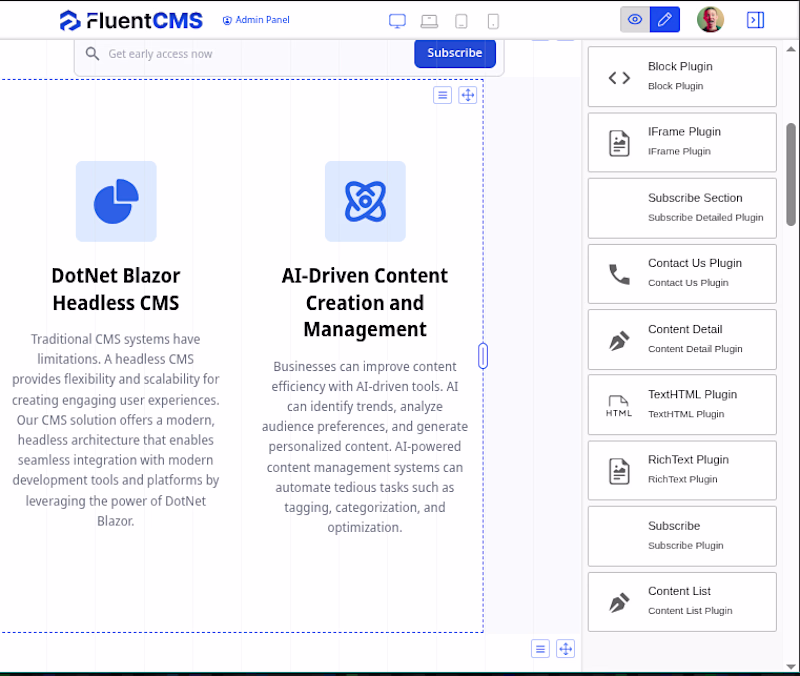Image resolution: width=800 pixels, height=676 pixels.
Task: Open the Admin Panel link
Action: [256, 20]
